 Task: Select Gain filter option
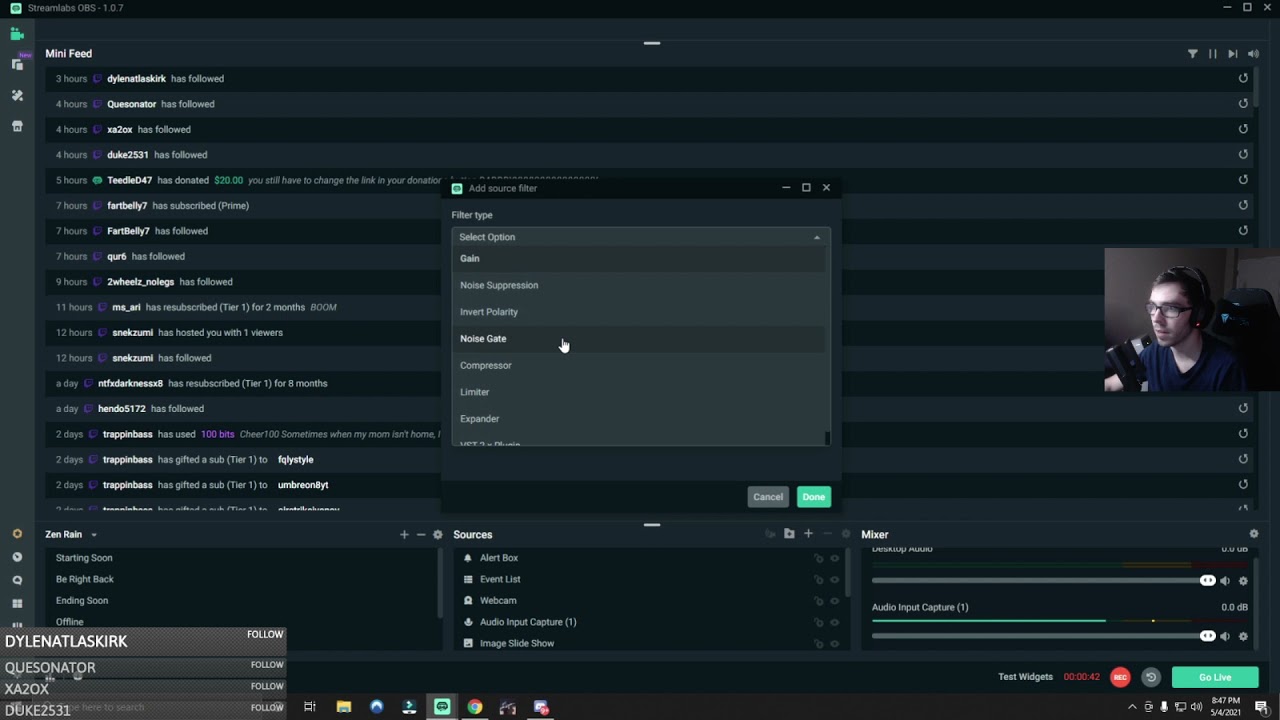[x=640, y=258]
